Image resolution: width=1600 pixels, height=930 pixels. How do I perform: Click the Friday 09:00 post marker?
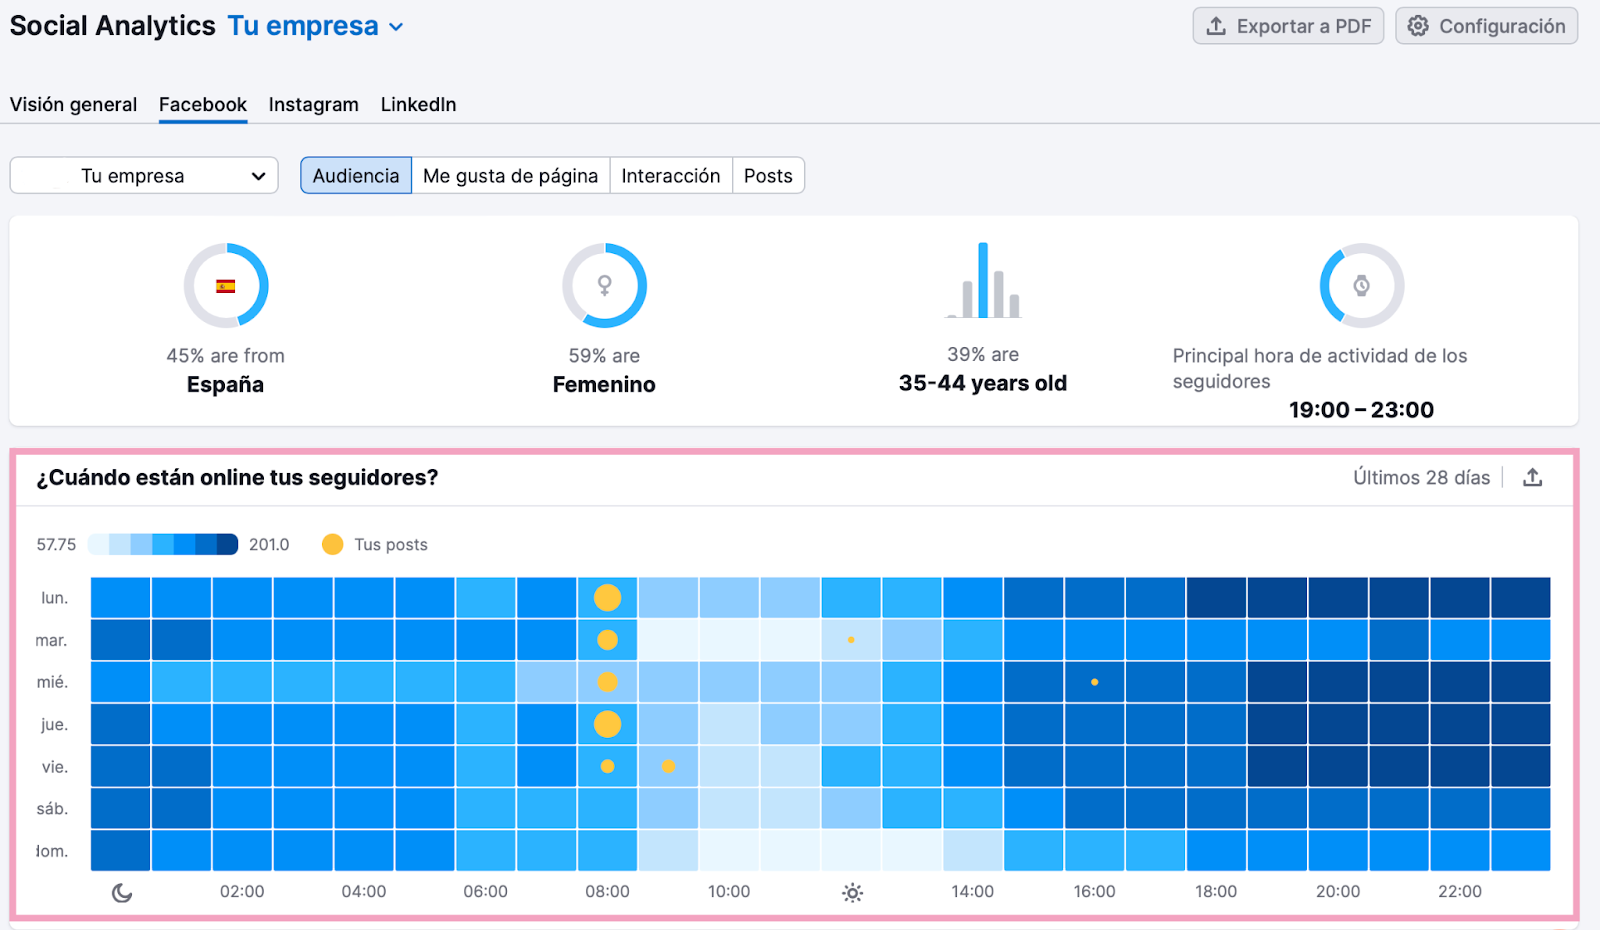[668, 766]
